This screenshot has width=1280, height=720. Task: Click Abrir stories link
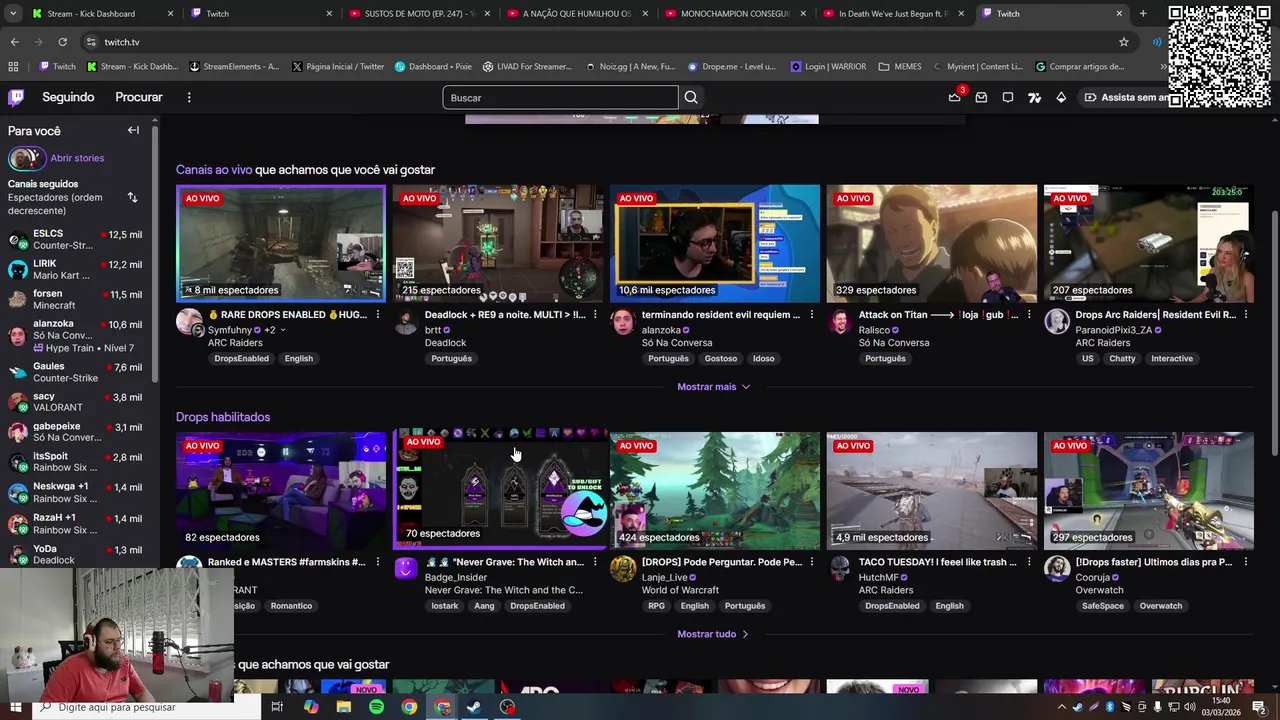[x=77, y=158]
